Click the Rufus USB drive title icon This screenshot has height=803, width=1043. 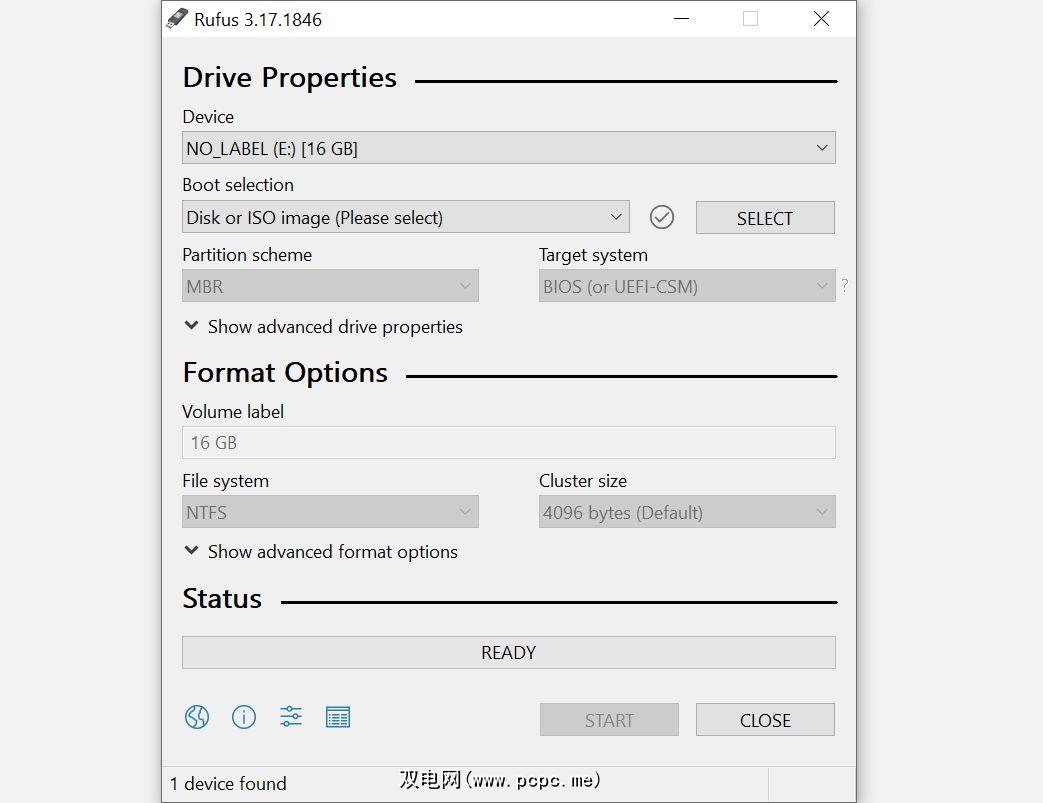(176, 19)
